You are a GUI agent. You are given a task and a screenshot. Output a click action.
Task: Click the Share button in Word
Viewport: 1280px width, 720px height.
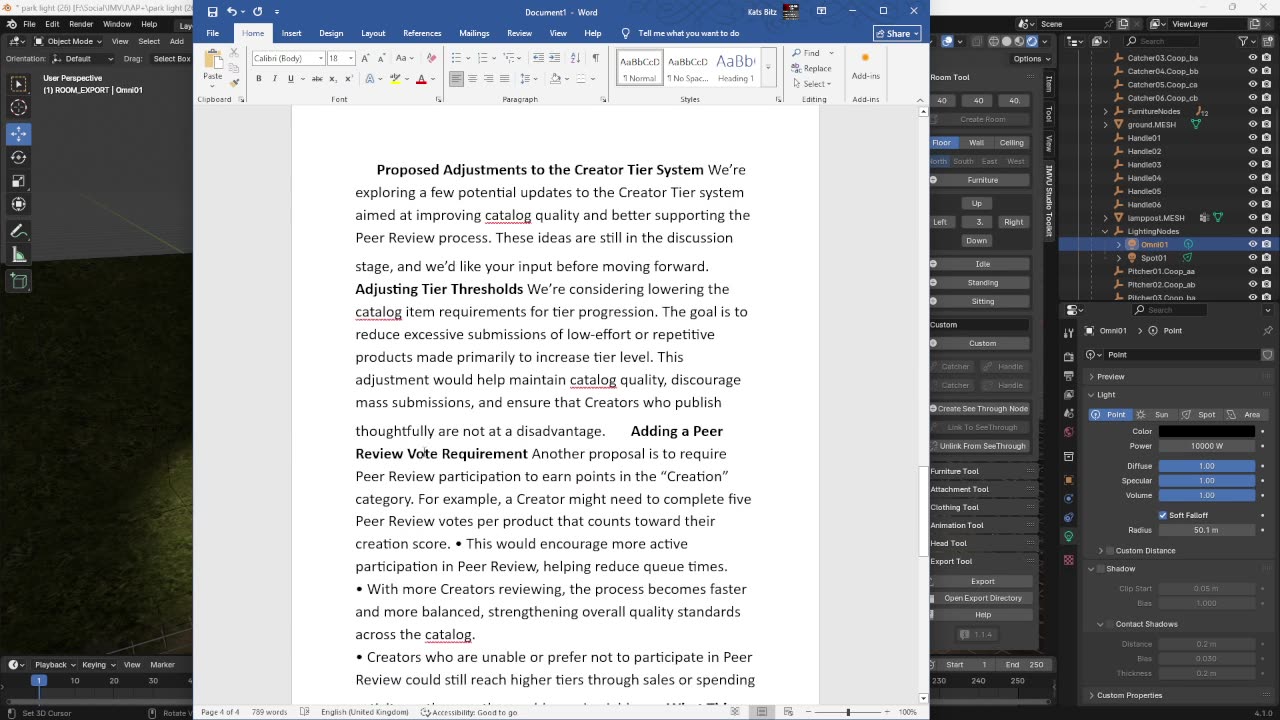coord(897,34)
